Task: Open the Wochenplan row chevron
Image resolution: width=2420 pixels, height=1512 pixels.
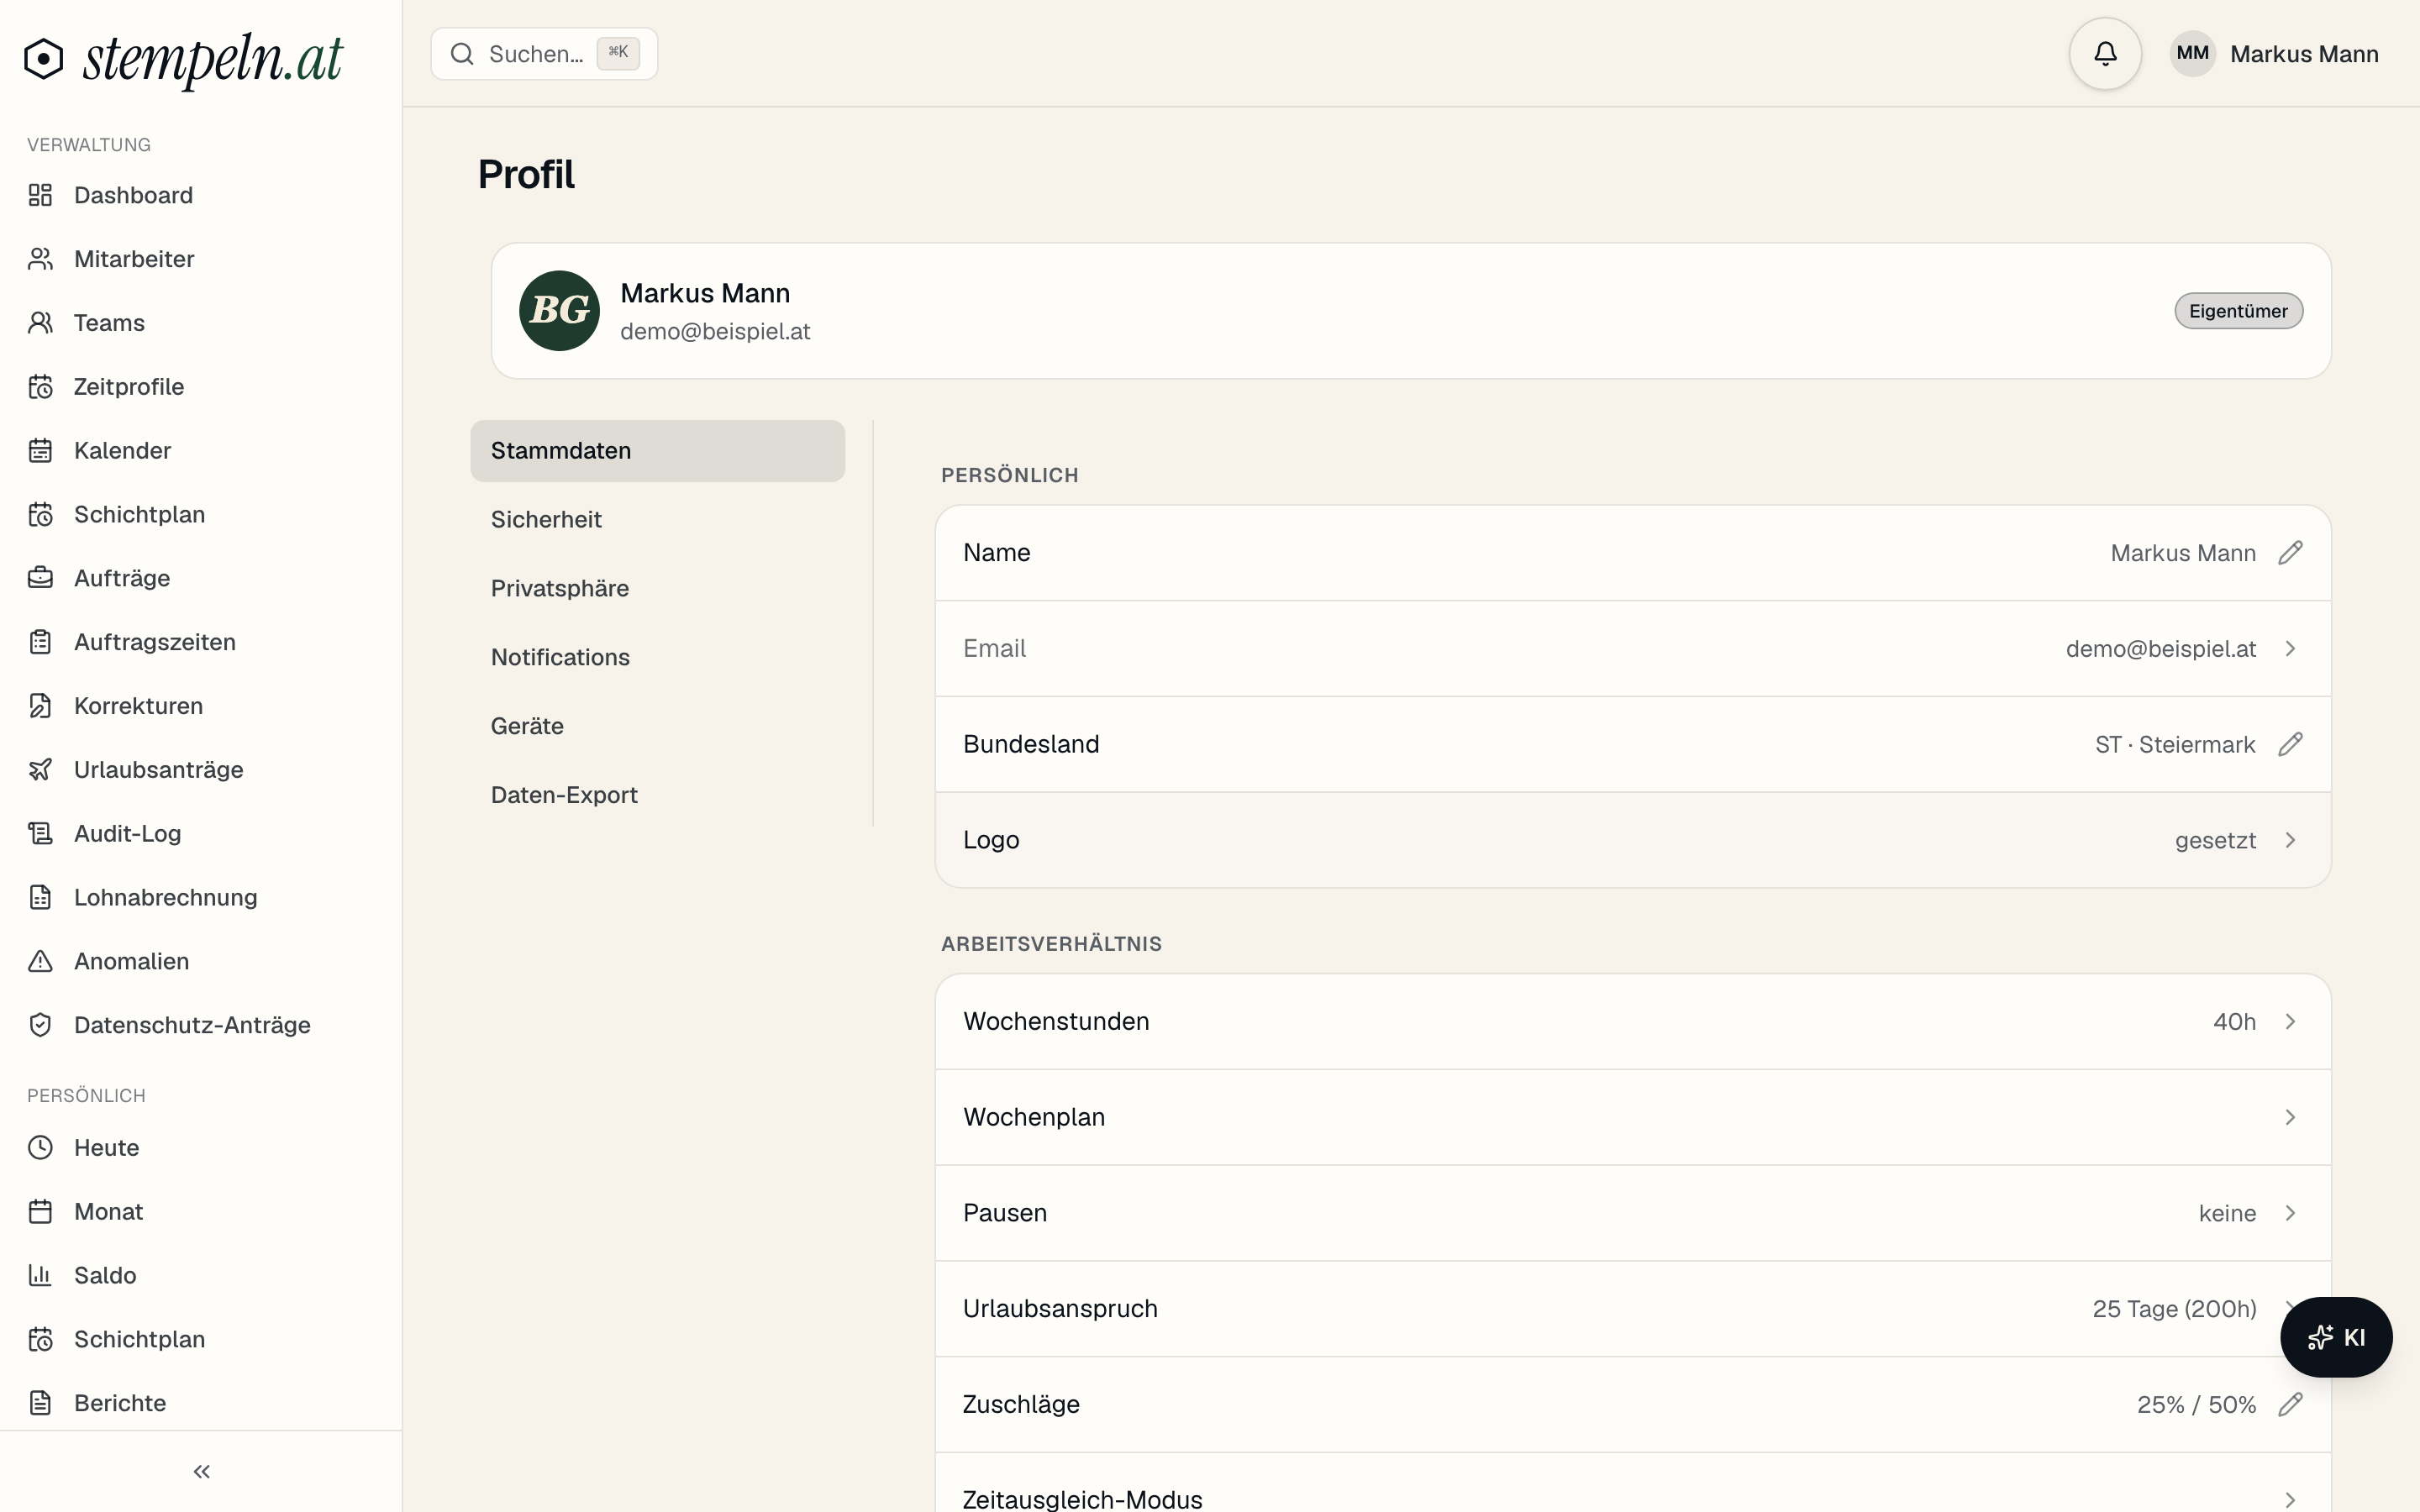Action: click(2290, 1117)
